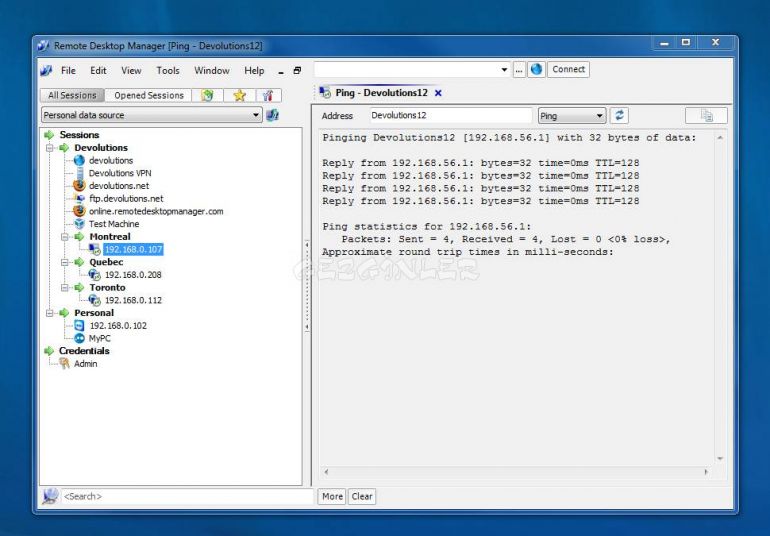Click in the Search field
This screenshot has width=770, height=536.
coord(187,497)
